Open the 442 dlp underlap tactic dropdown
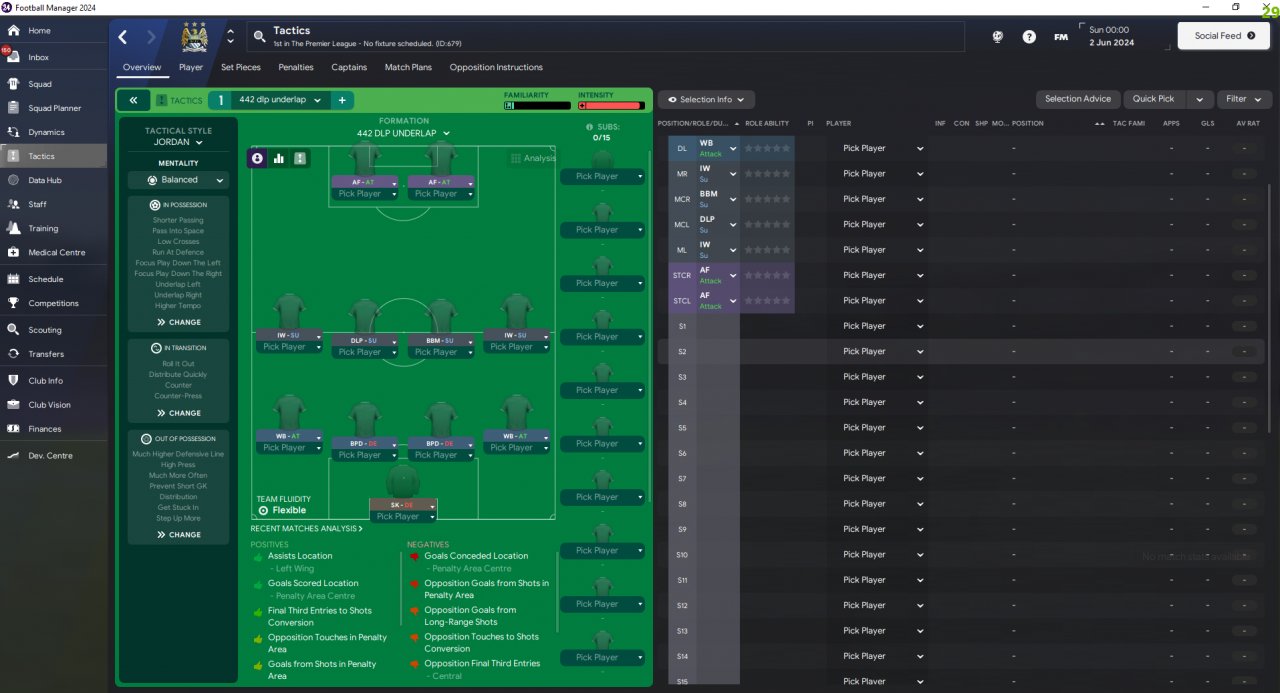The width and height of the screenshot is (1280, 693). (x=279, y=100)
